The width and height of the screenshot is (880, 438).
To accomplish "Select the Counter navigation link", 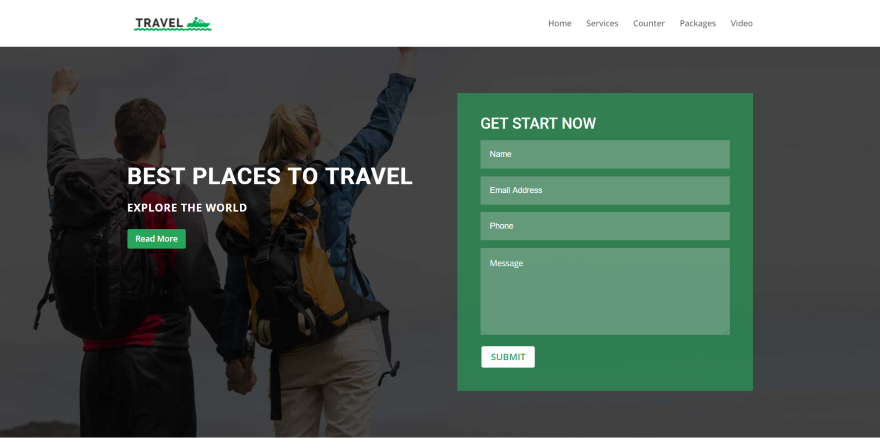I will point(649,23).
